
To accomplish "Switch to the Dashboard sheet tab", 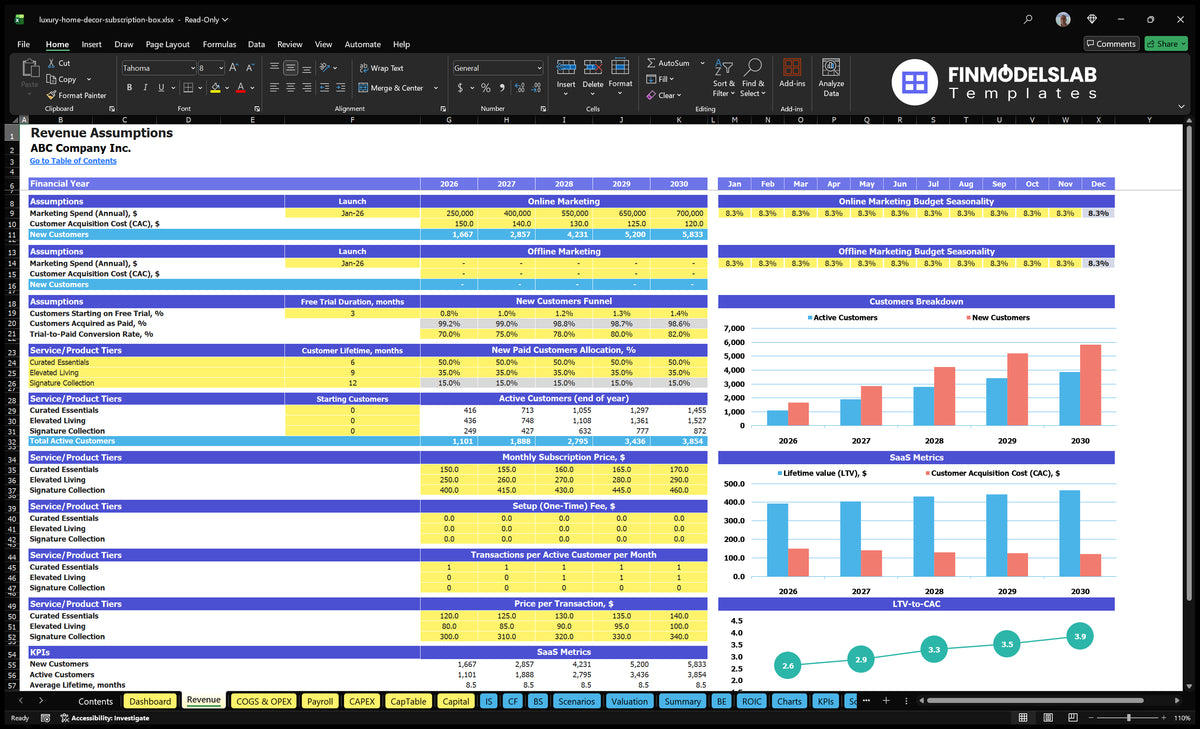I will point(150,701).
